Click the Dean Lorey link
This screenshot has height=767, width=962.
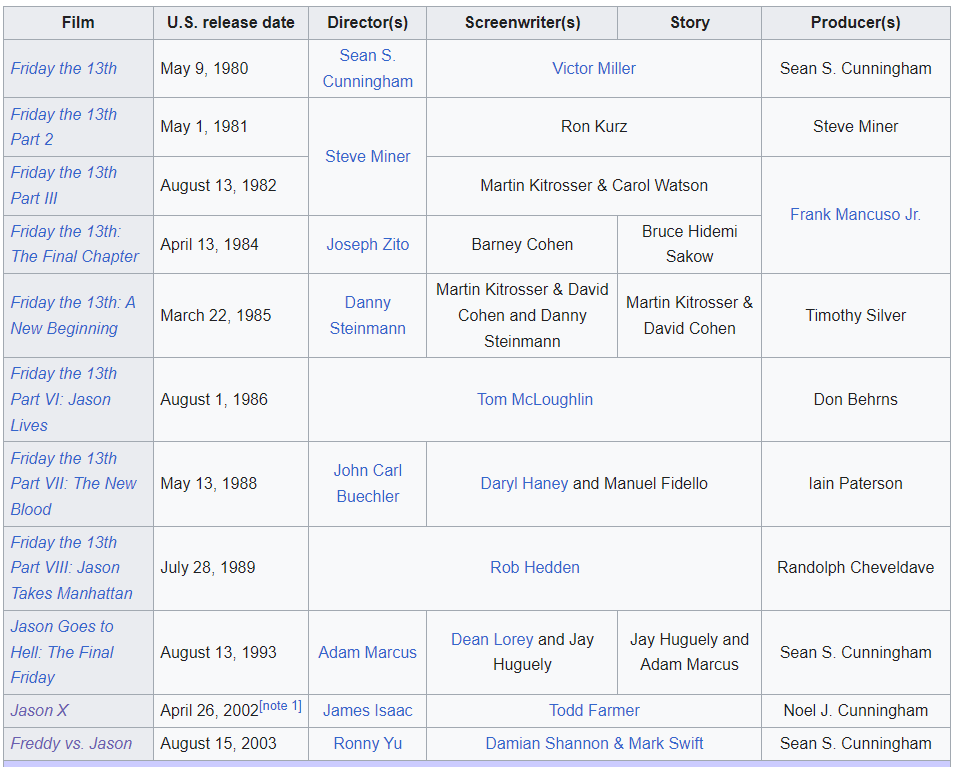point(492,639)
